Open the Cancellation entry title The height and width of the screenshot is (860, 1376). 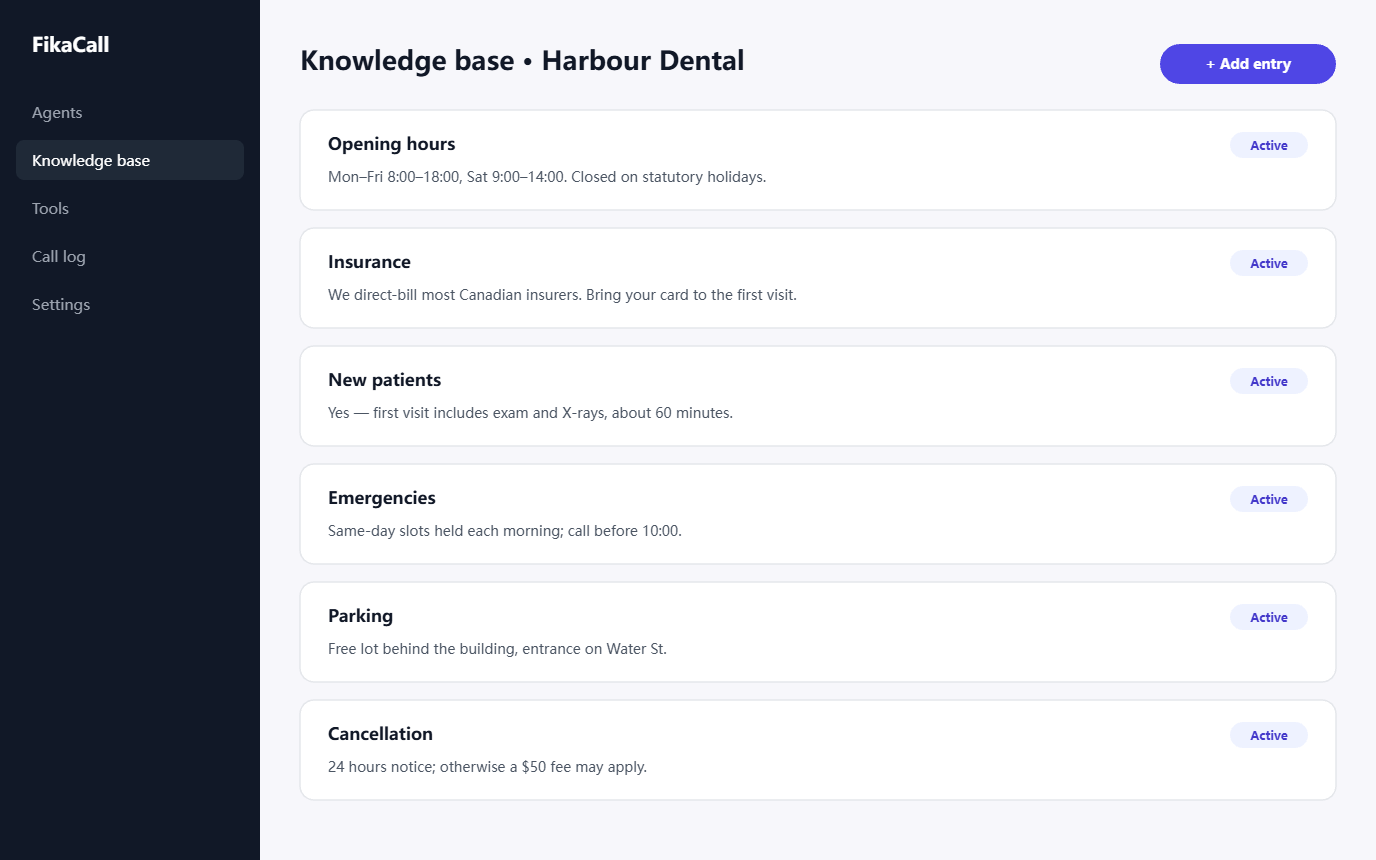pyautogui.click(x=380, y=734)
